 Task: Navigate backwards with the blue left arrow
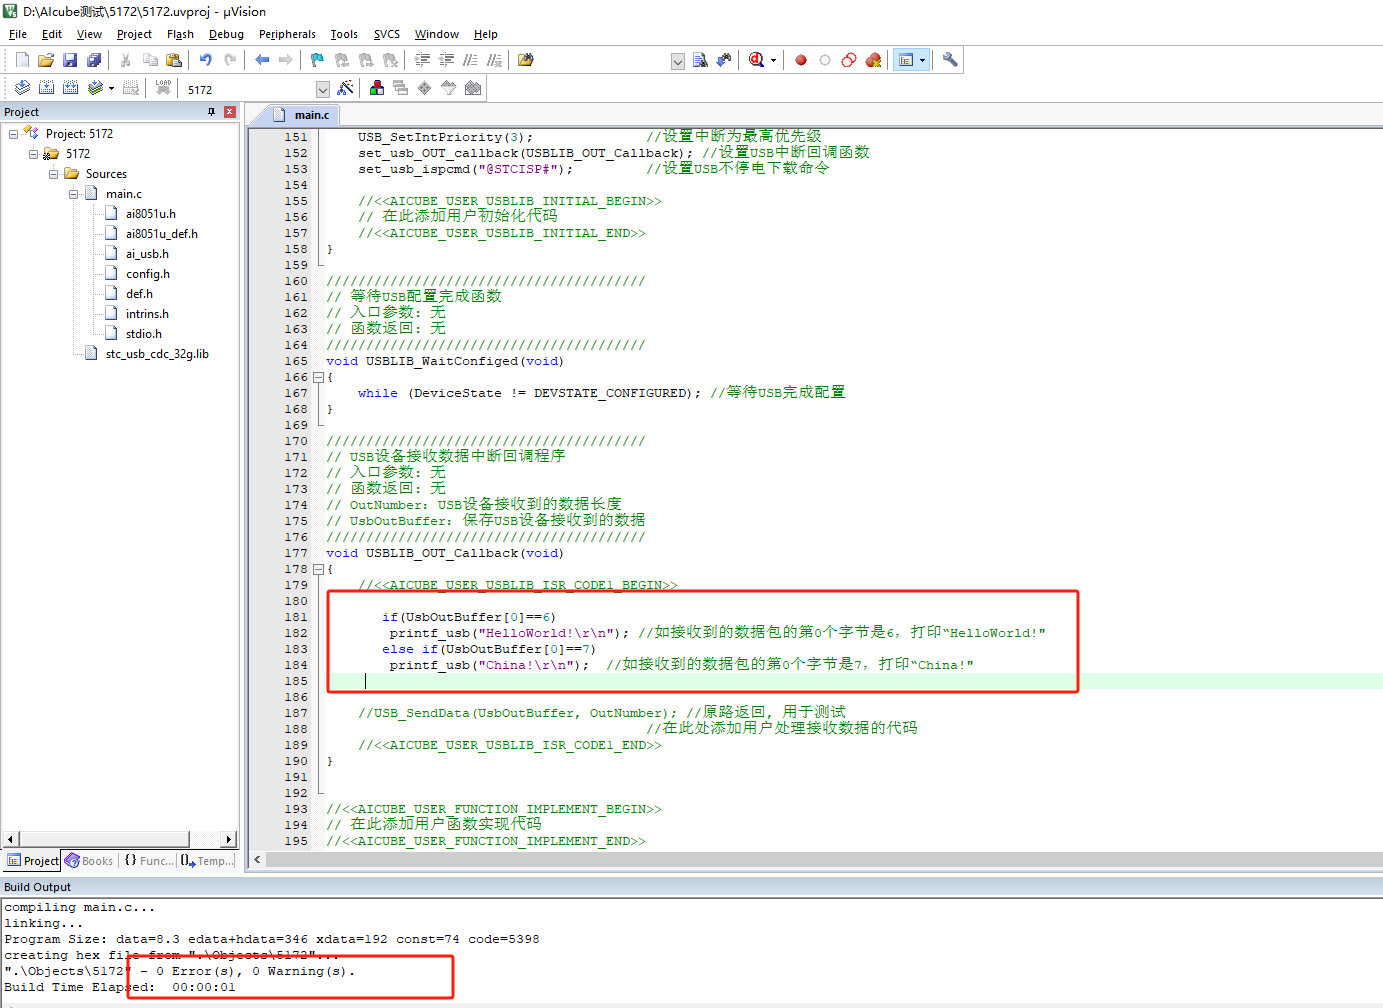262,60
